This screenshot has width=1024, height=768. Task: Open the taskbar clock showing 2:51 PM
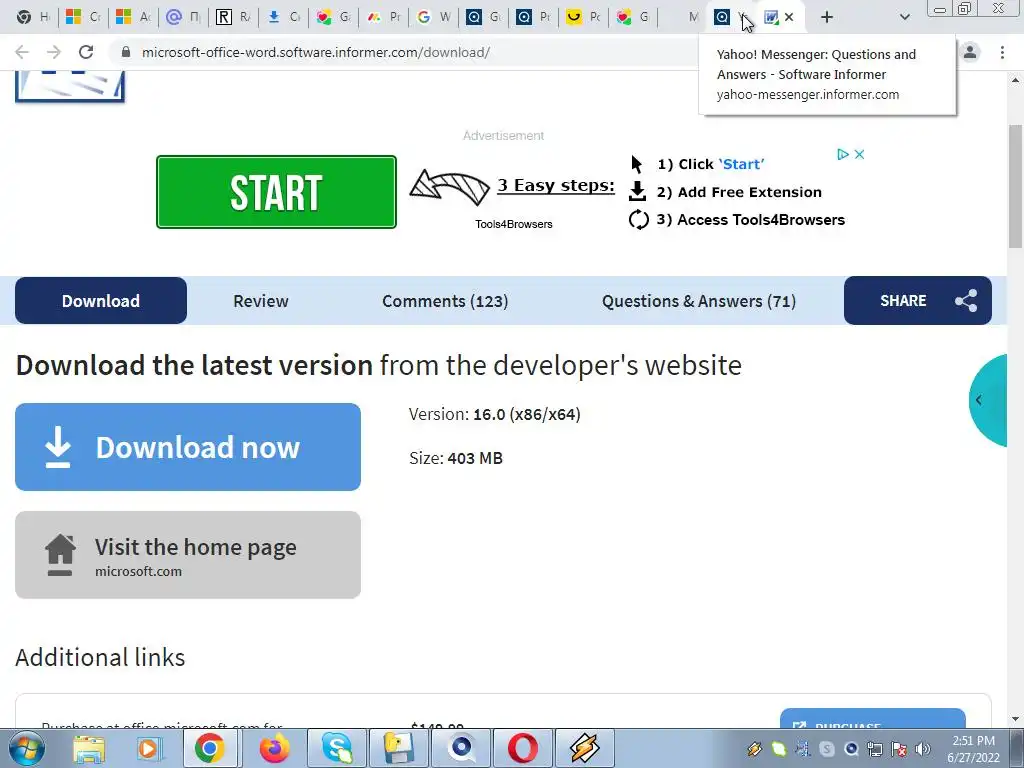pyautogui.click(x=973, y=749)
